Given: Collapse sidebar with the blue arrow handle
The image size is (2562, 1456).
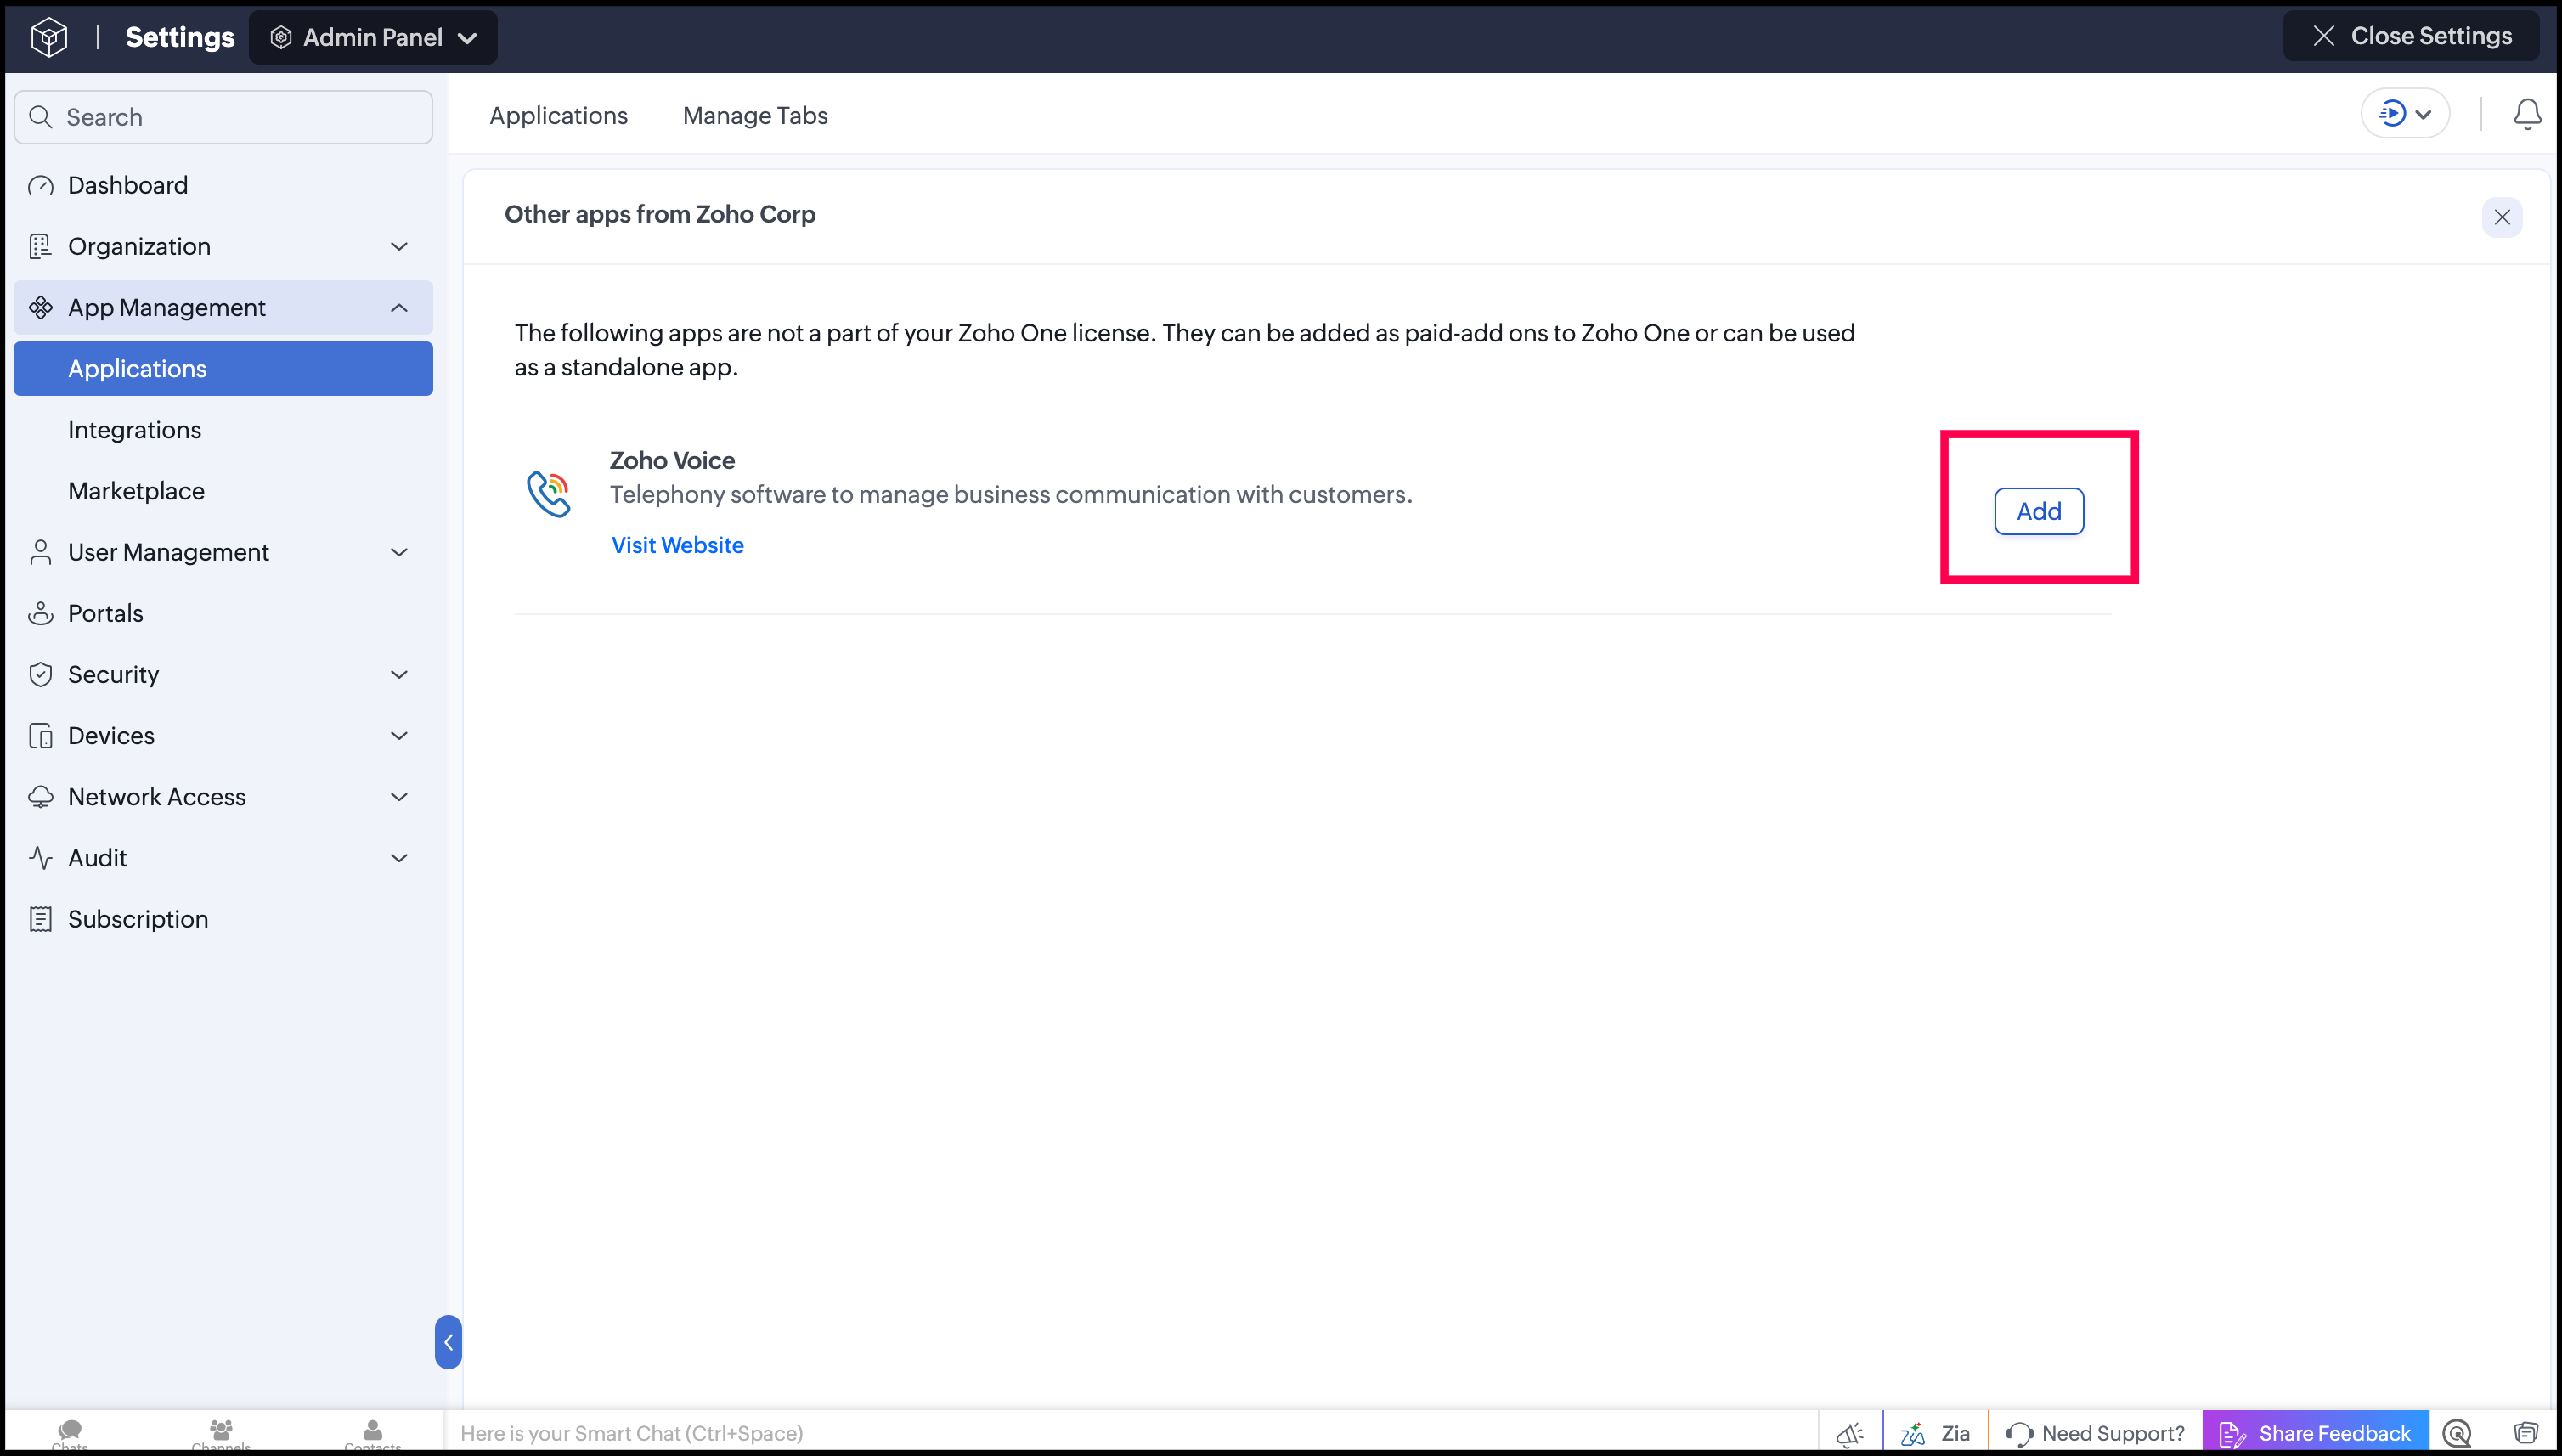Looking at the screenshot, I should pyautogui.click(x=448, y=1342).
